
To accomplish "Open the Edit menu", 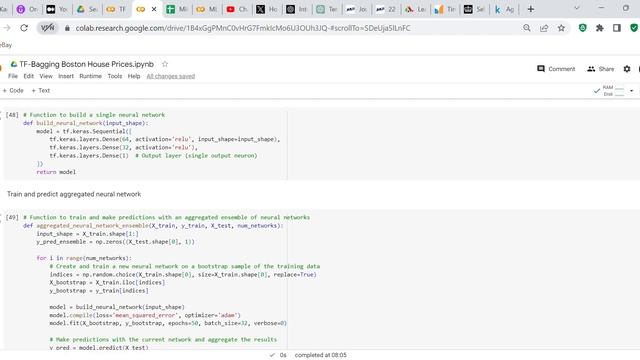I will point(29,76).
